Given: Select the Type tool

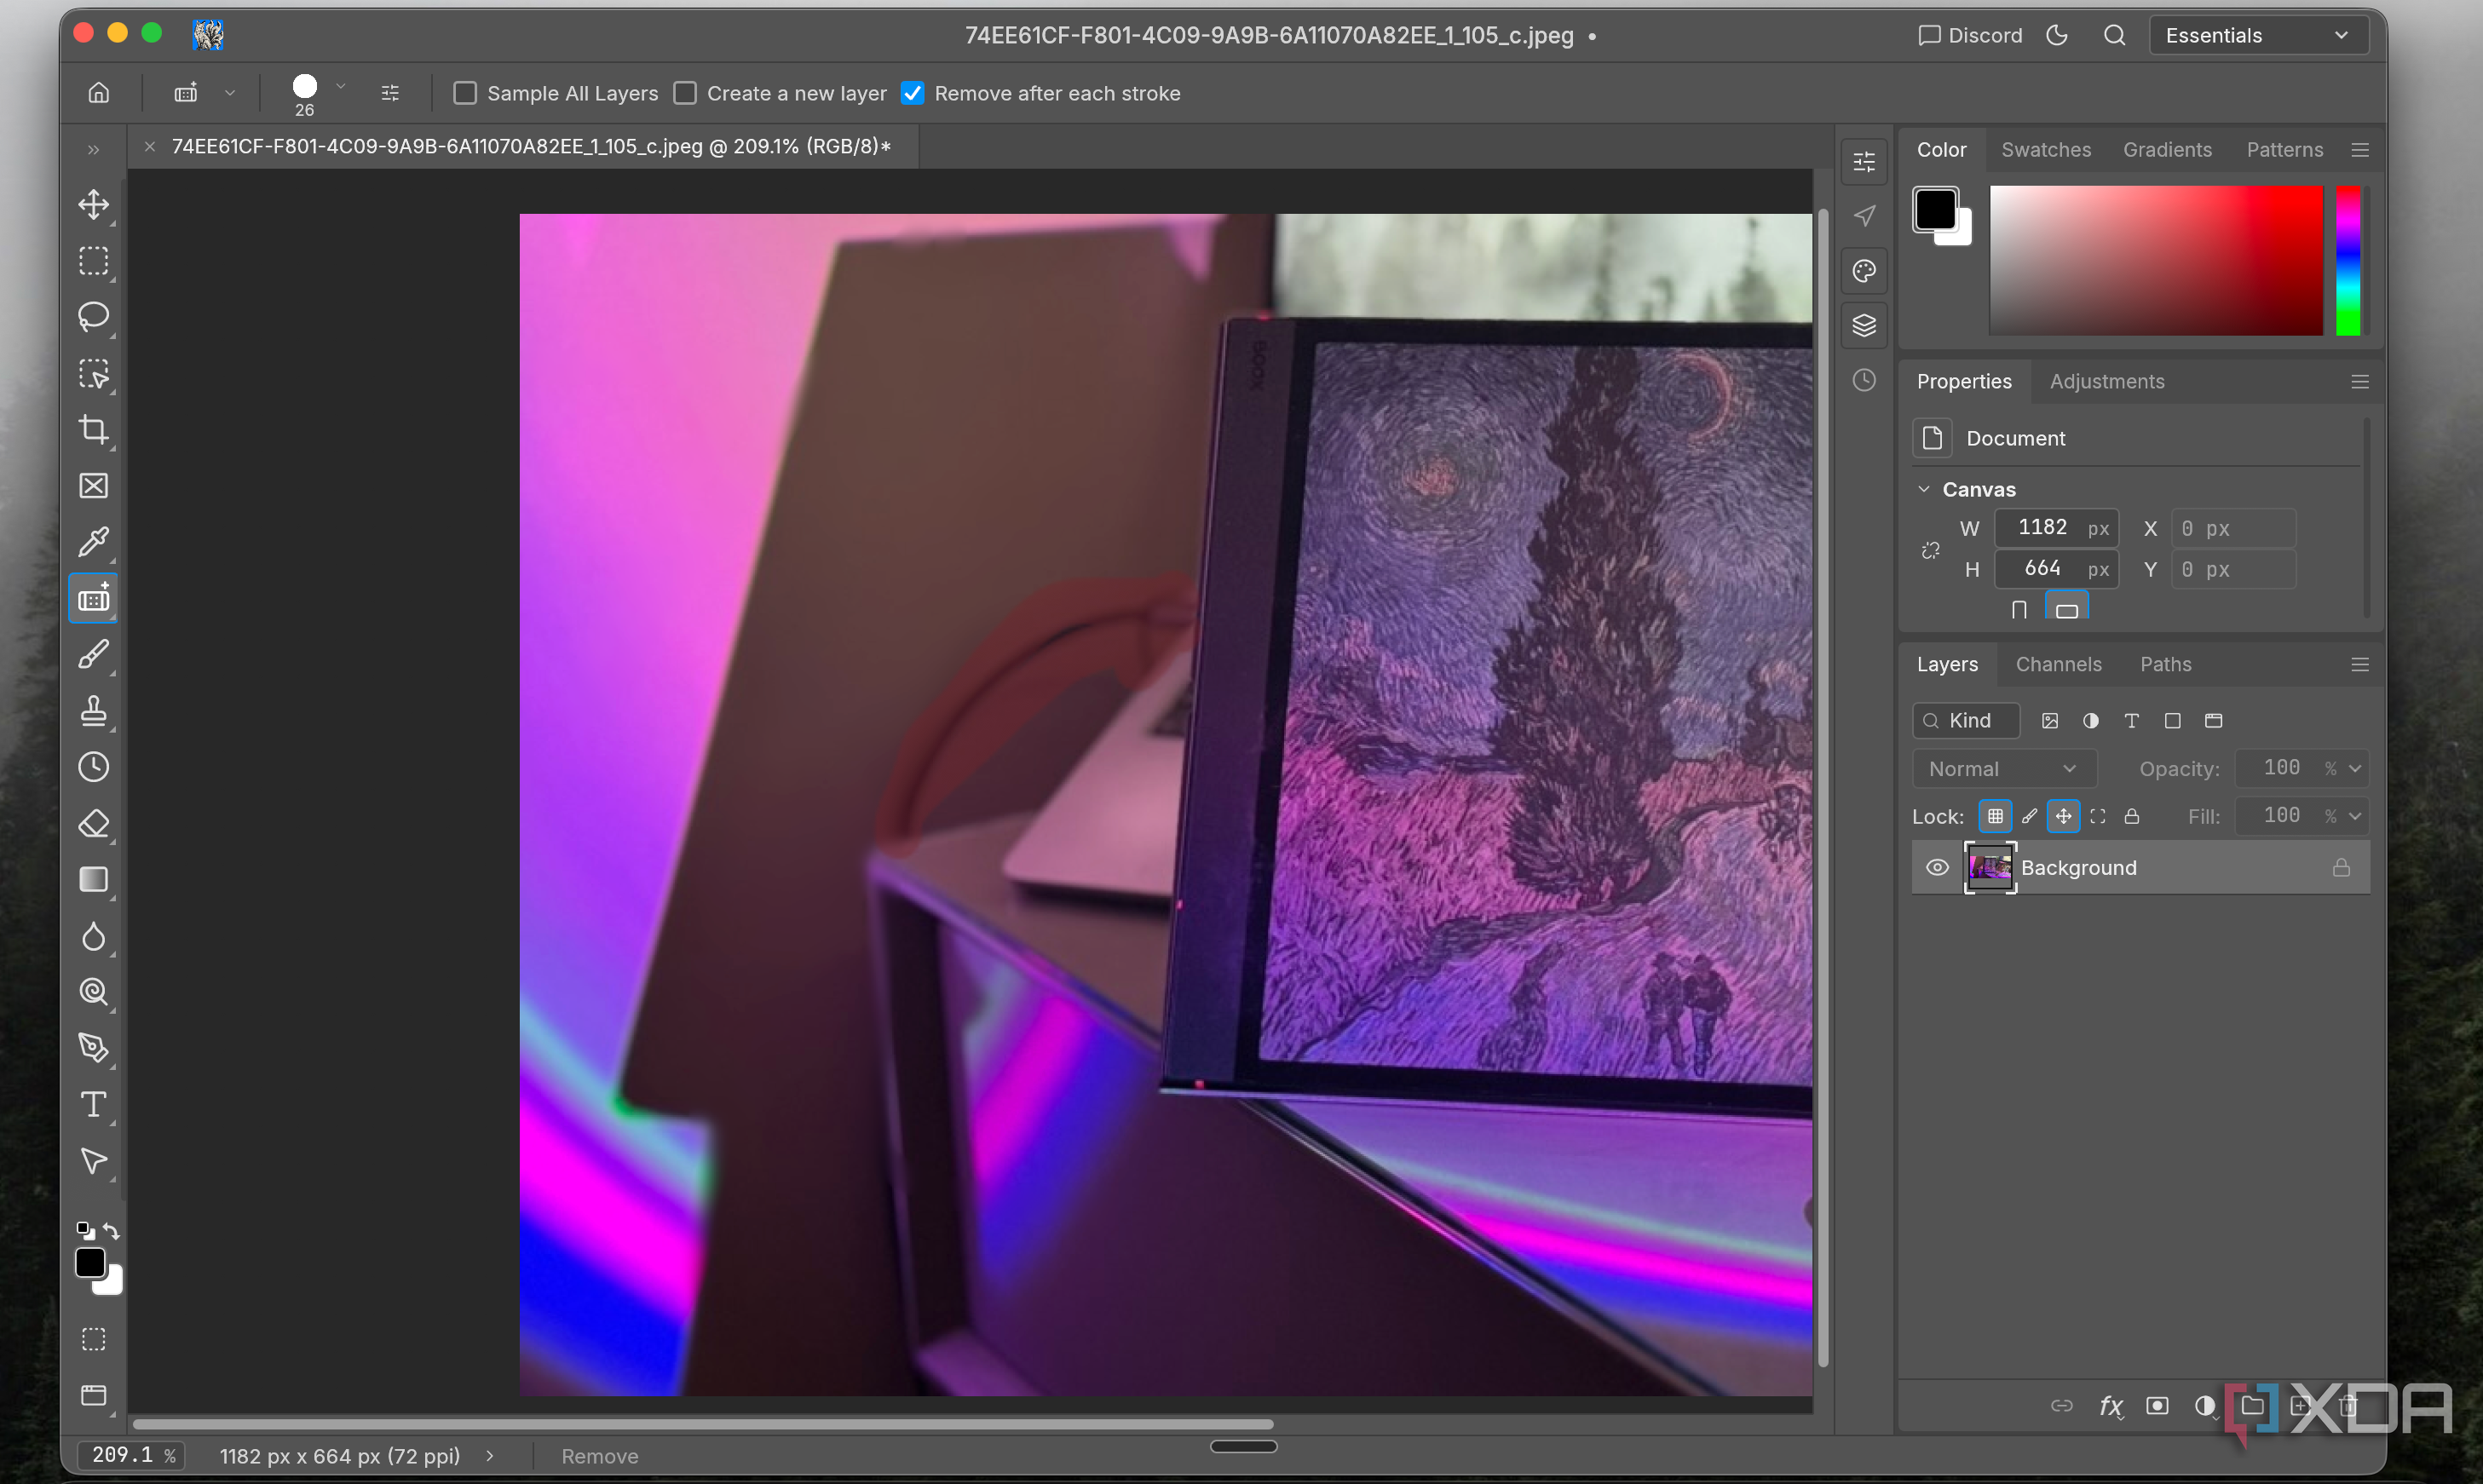Looking at the screenshot, I should [94, 1105].
